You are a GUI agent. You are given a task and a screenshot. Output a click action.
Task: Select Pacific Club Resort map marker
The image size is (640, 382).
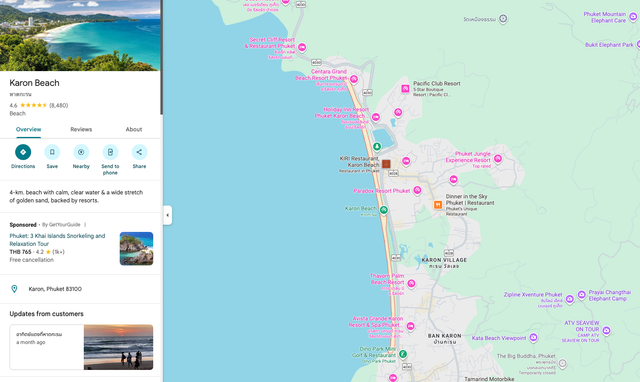(x=405, y=89)
